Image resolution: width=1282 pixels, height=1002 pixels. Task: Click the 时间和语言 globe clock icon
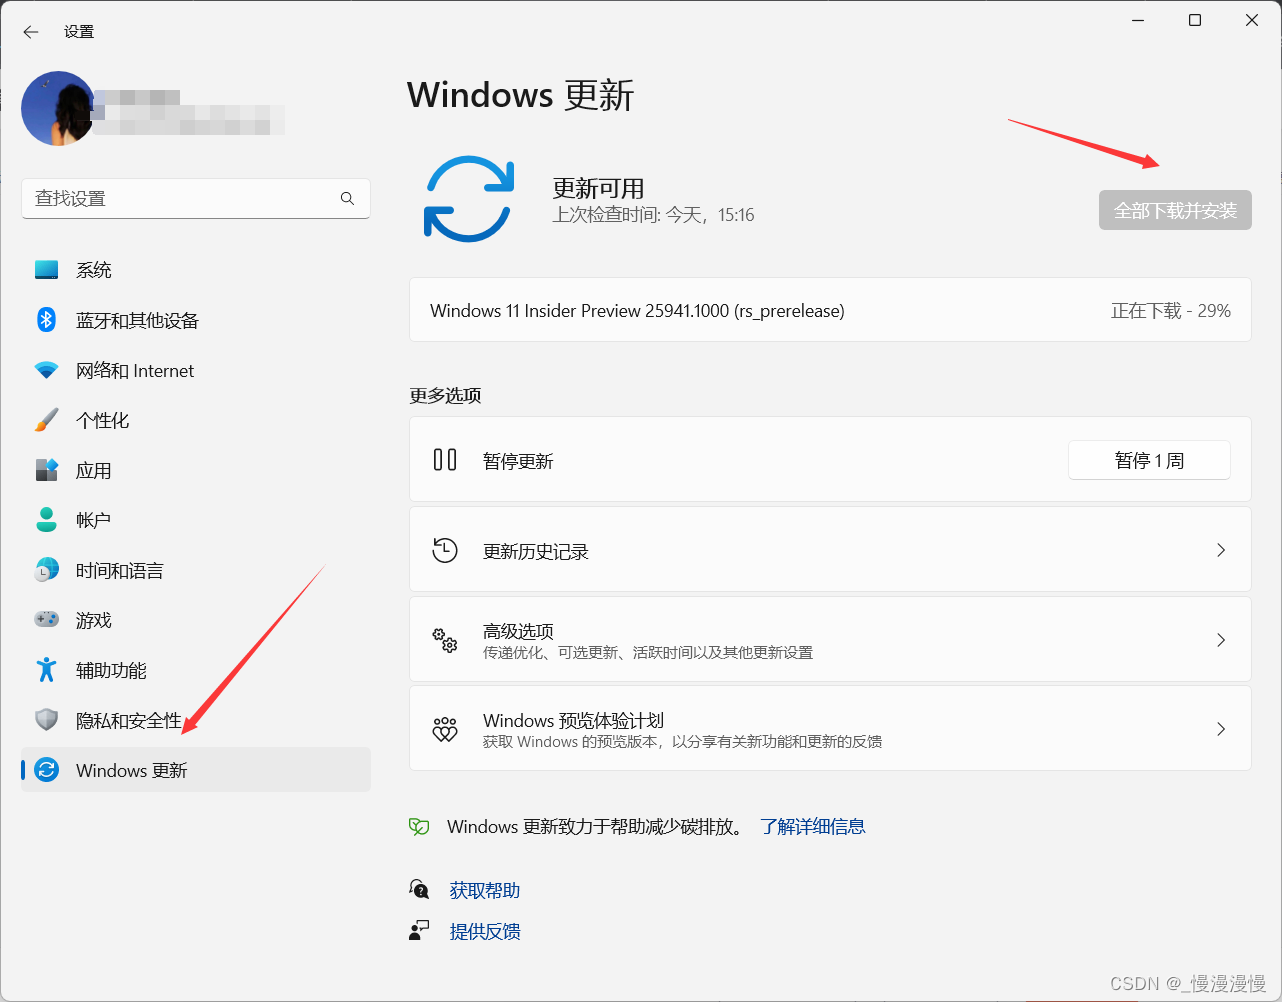(x=47, y=570)
